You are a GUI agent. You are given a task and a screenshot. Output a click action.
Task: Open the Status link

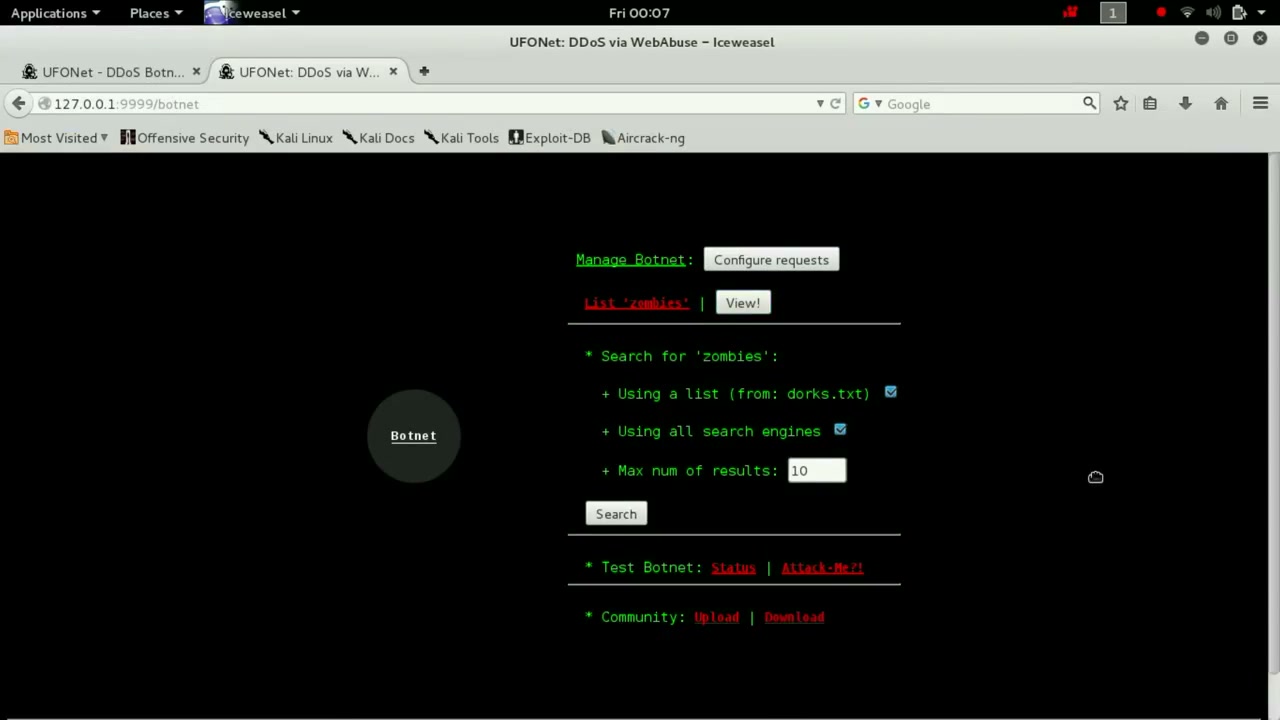click(733, 567)
